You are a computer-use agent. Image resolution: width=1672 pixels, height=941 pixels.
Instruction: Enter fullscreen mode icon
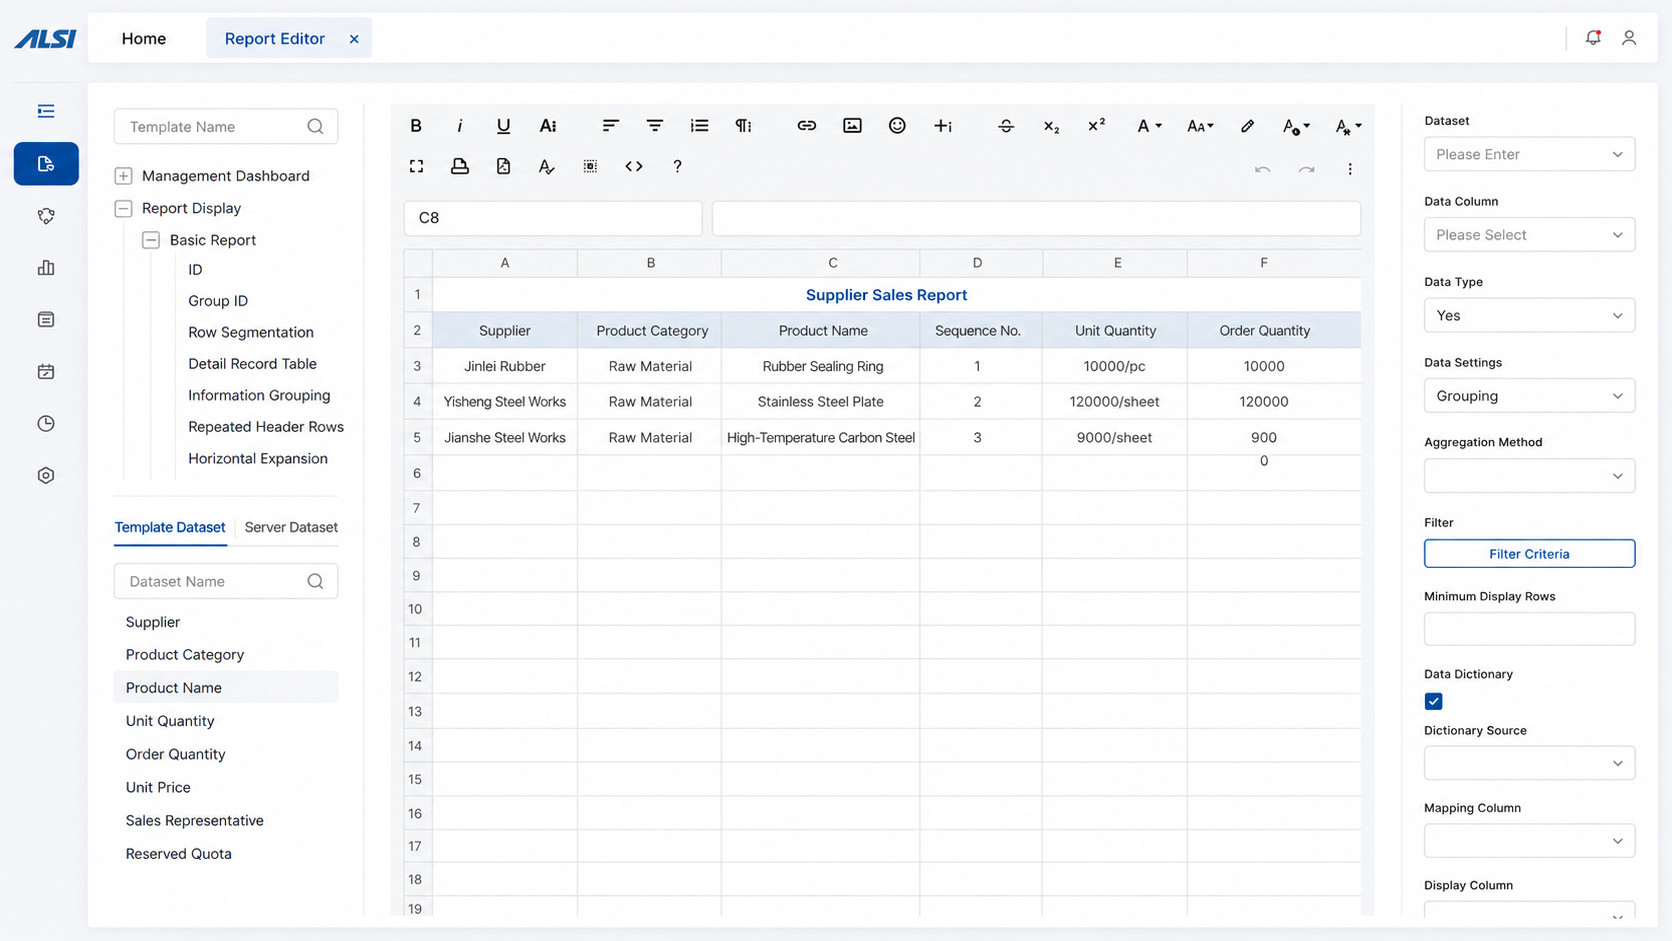point(416,166)
